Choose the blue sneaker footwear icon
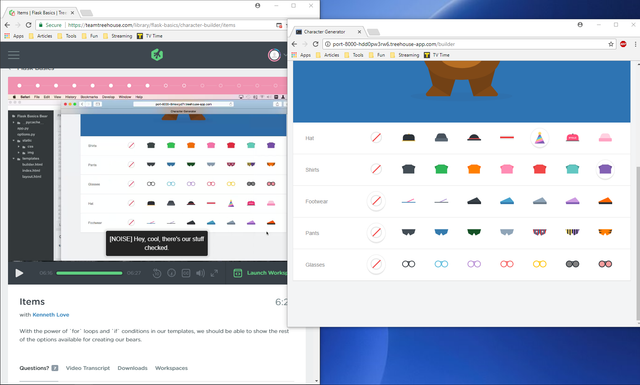The image size is (640, 385). (x=507, y=201)
